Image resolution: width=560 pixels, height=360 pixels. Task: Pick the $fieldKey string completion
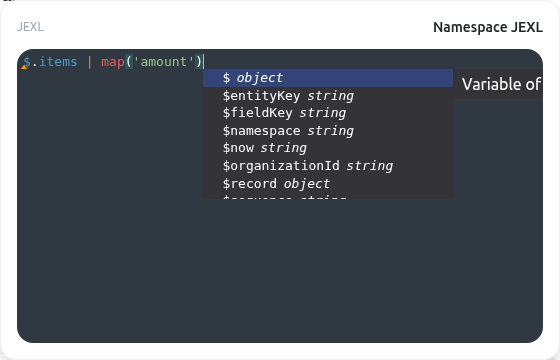pyautogui.click(x=328, y=113)
